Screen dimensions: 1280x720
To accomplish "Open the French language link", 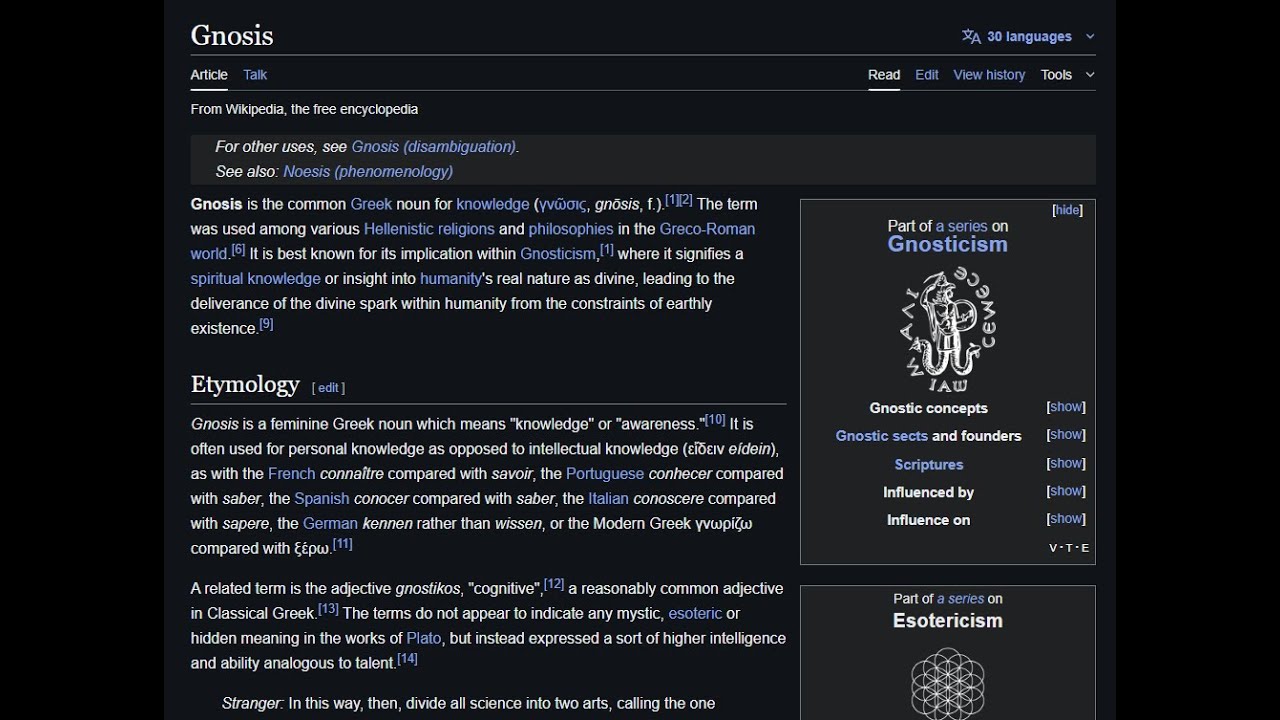I will coord(291,474).
